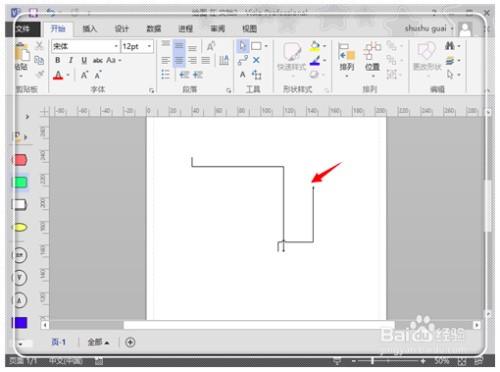Switch to the 设计 ribbon tab

tap(122, 29)
